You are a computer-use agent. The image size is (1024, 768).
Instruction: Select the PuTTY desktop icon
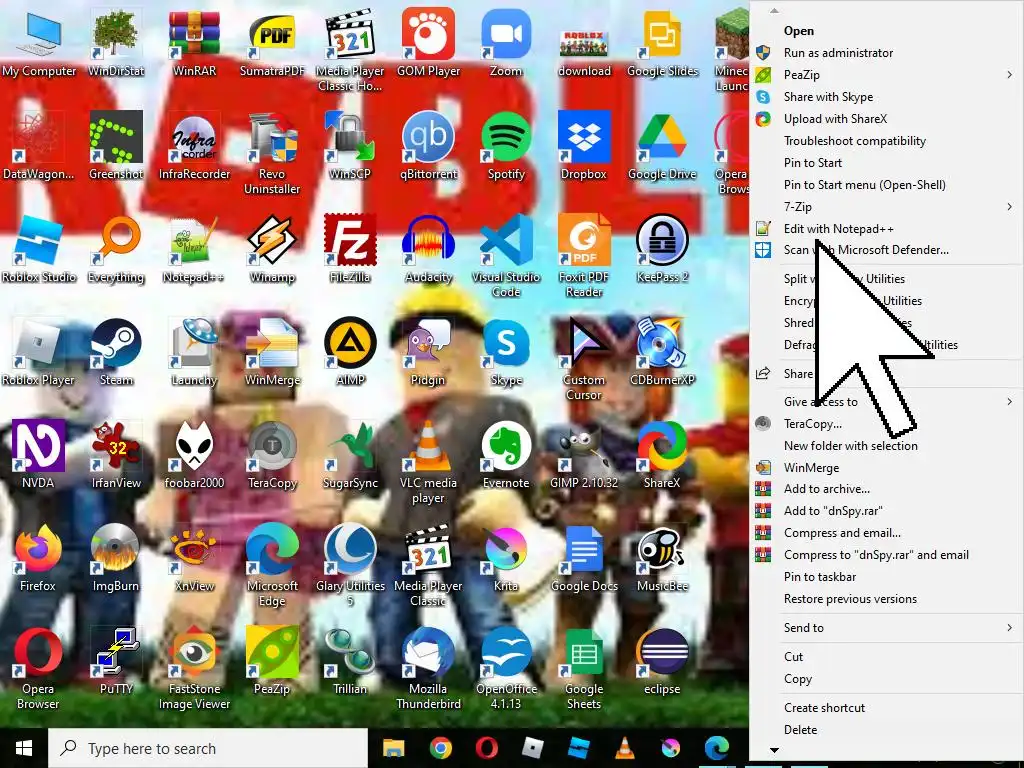(x=116, y=662)
